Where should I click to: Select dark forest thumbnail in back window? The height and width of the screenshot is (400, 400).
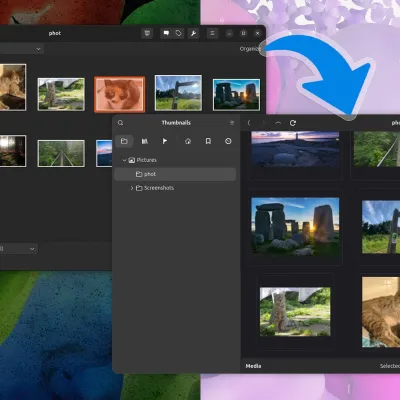(13, 151)
